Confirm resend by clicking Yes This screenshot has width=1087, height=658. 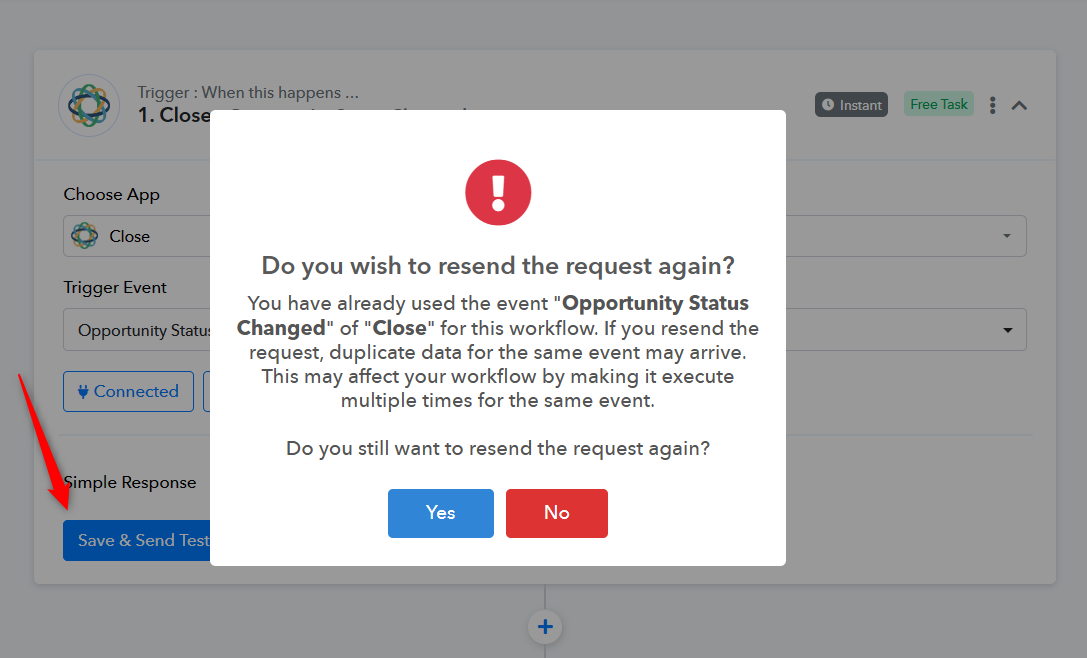(440, 513)
